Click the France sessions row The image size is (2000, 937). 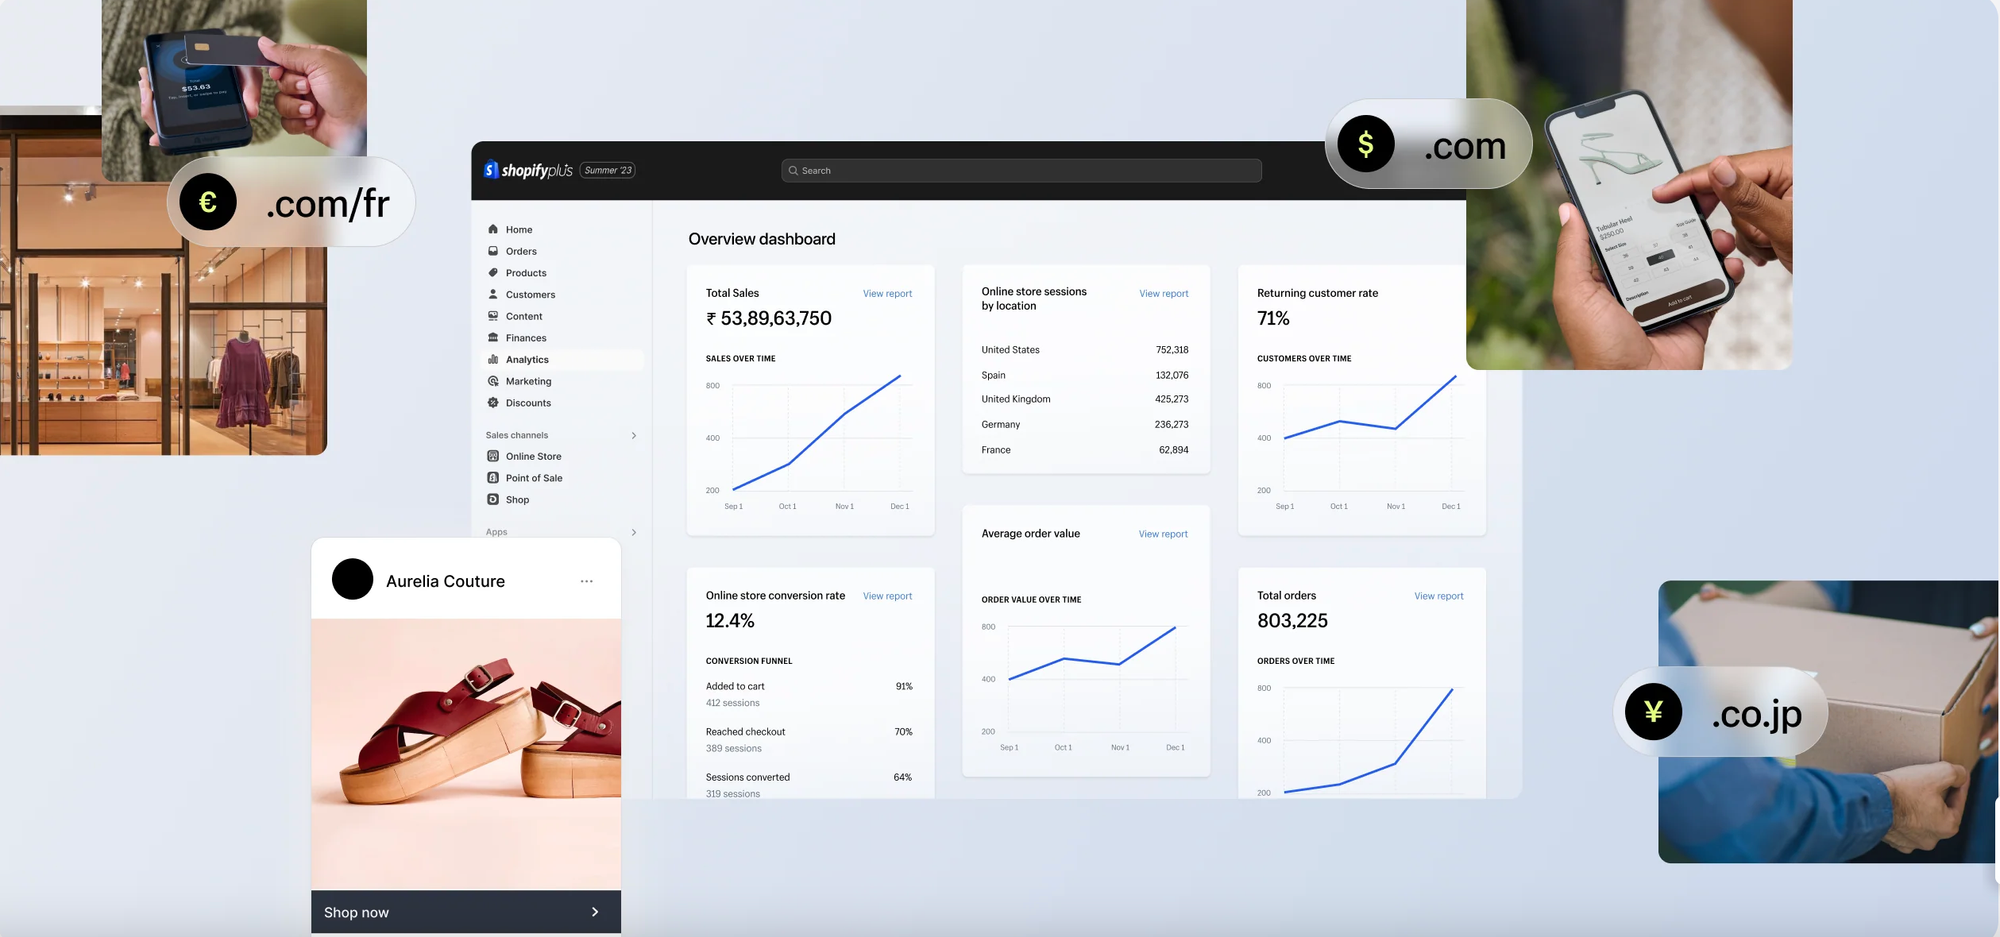tap(1085, 450)
